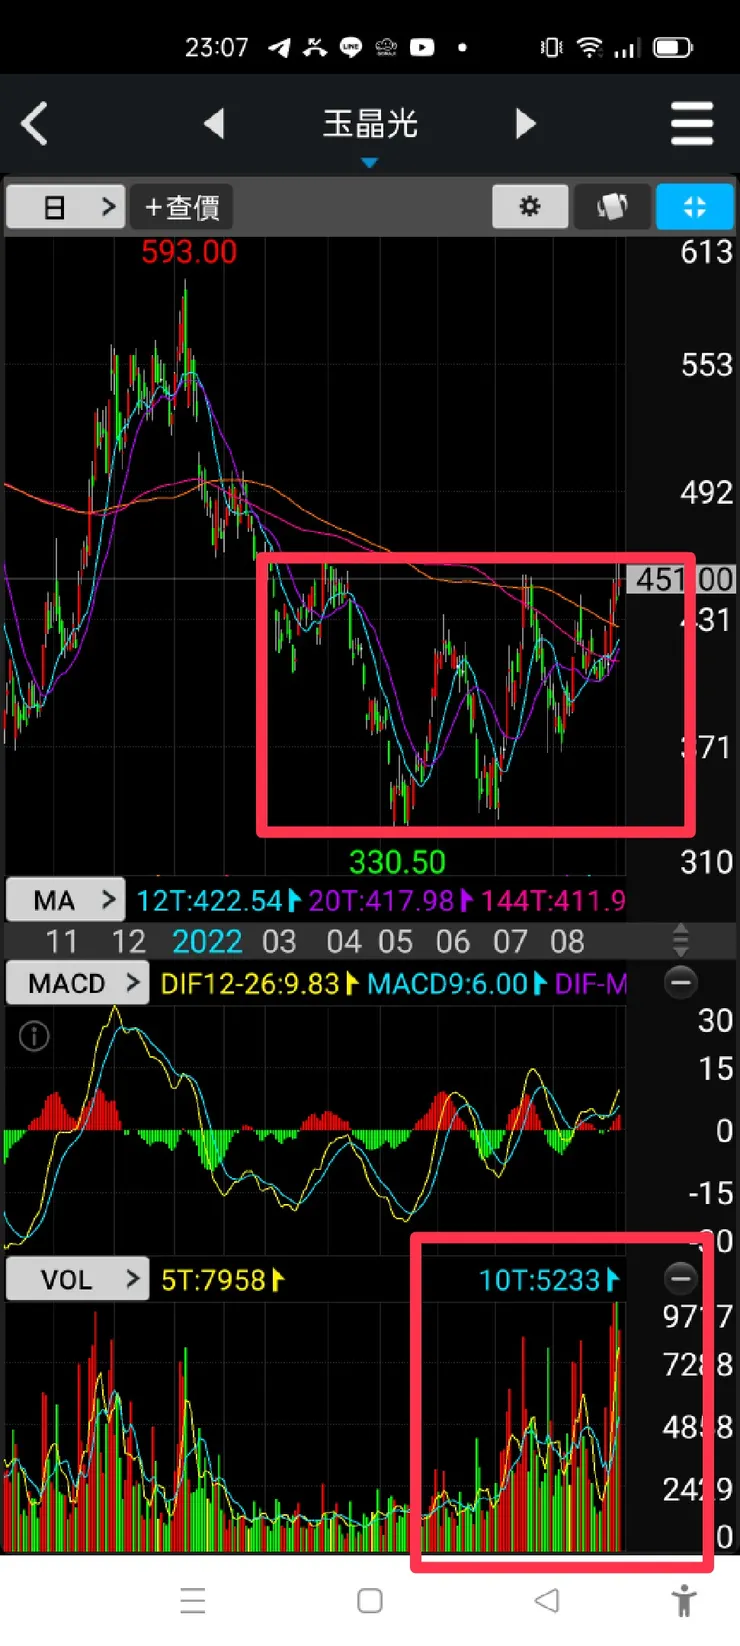
Task: Tap the Telegram notification icon
Action: (279, 47)
